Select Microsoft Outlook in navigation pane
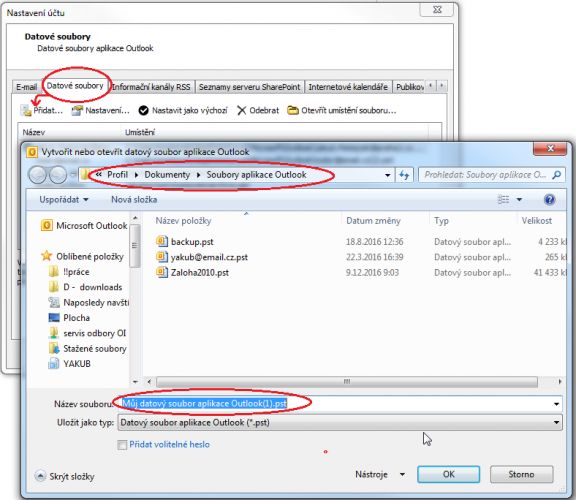The height and width of the screenshot is (500, 576). coord(84,226)
